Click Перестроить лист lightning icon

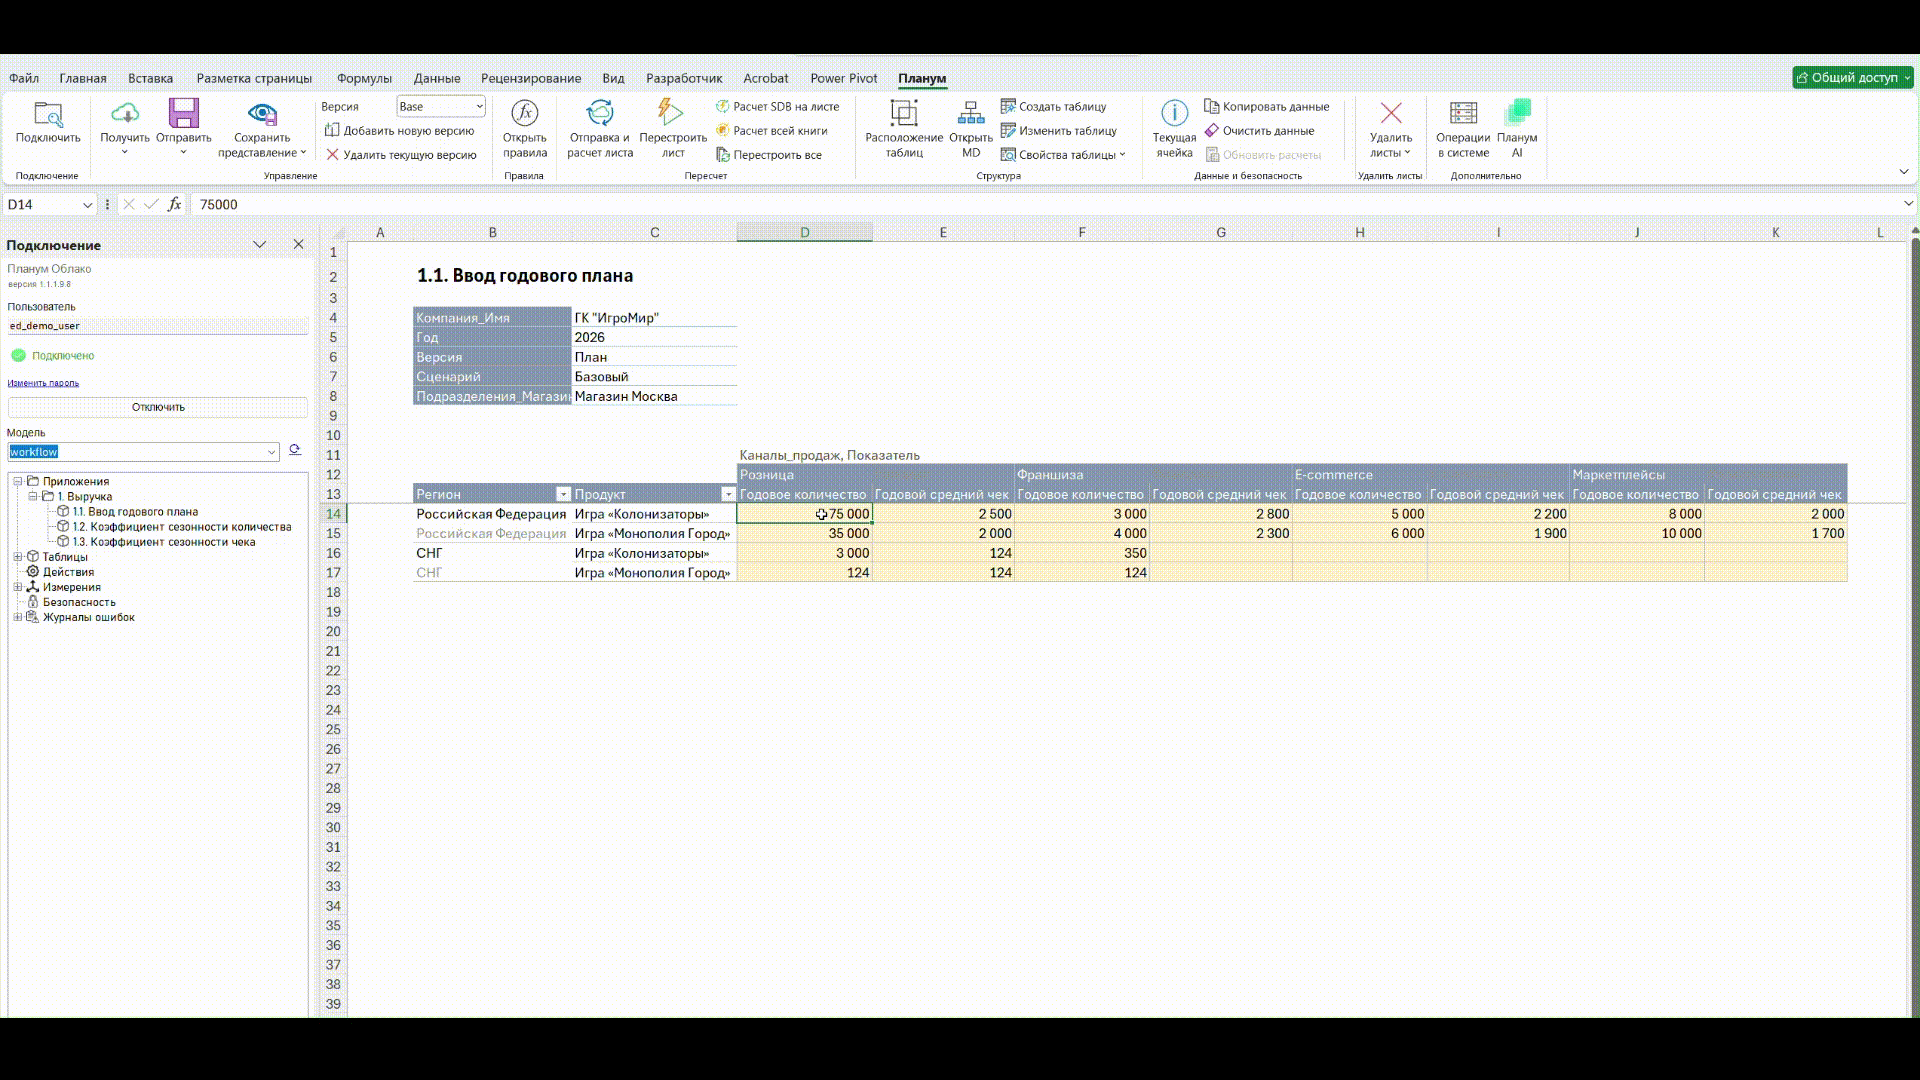coord(671,114)
